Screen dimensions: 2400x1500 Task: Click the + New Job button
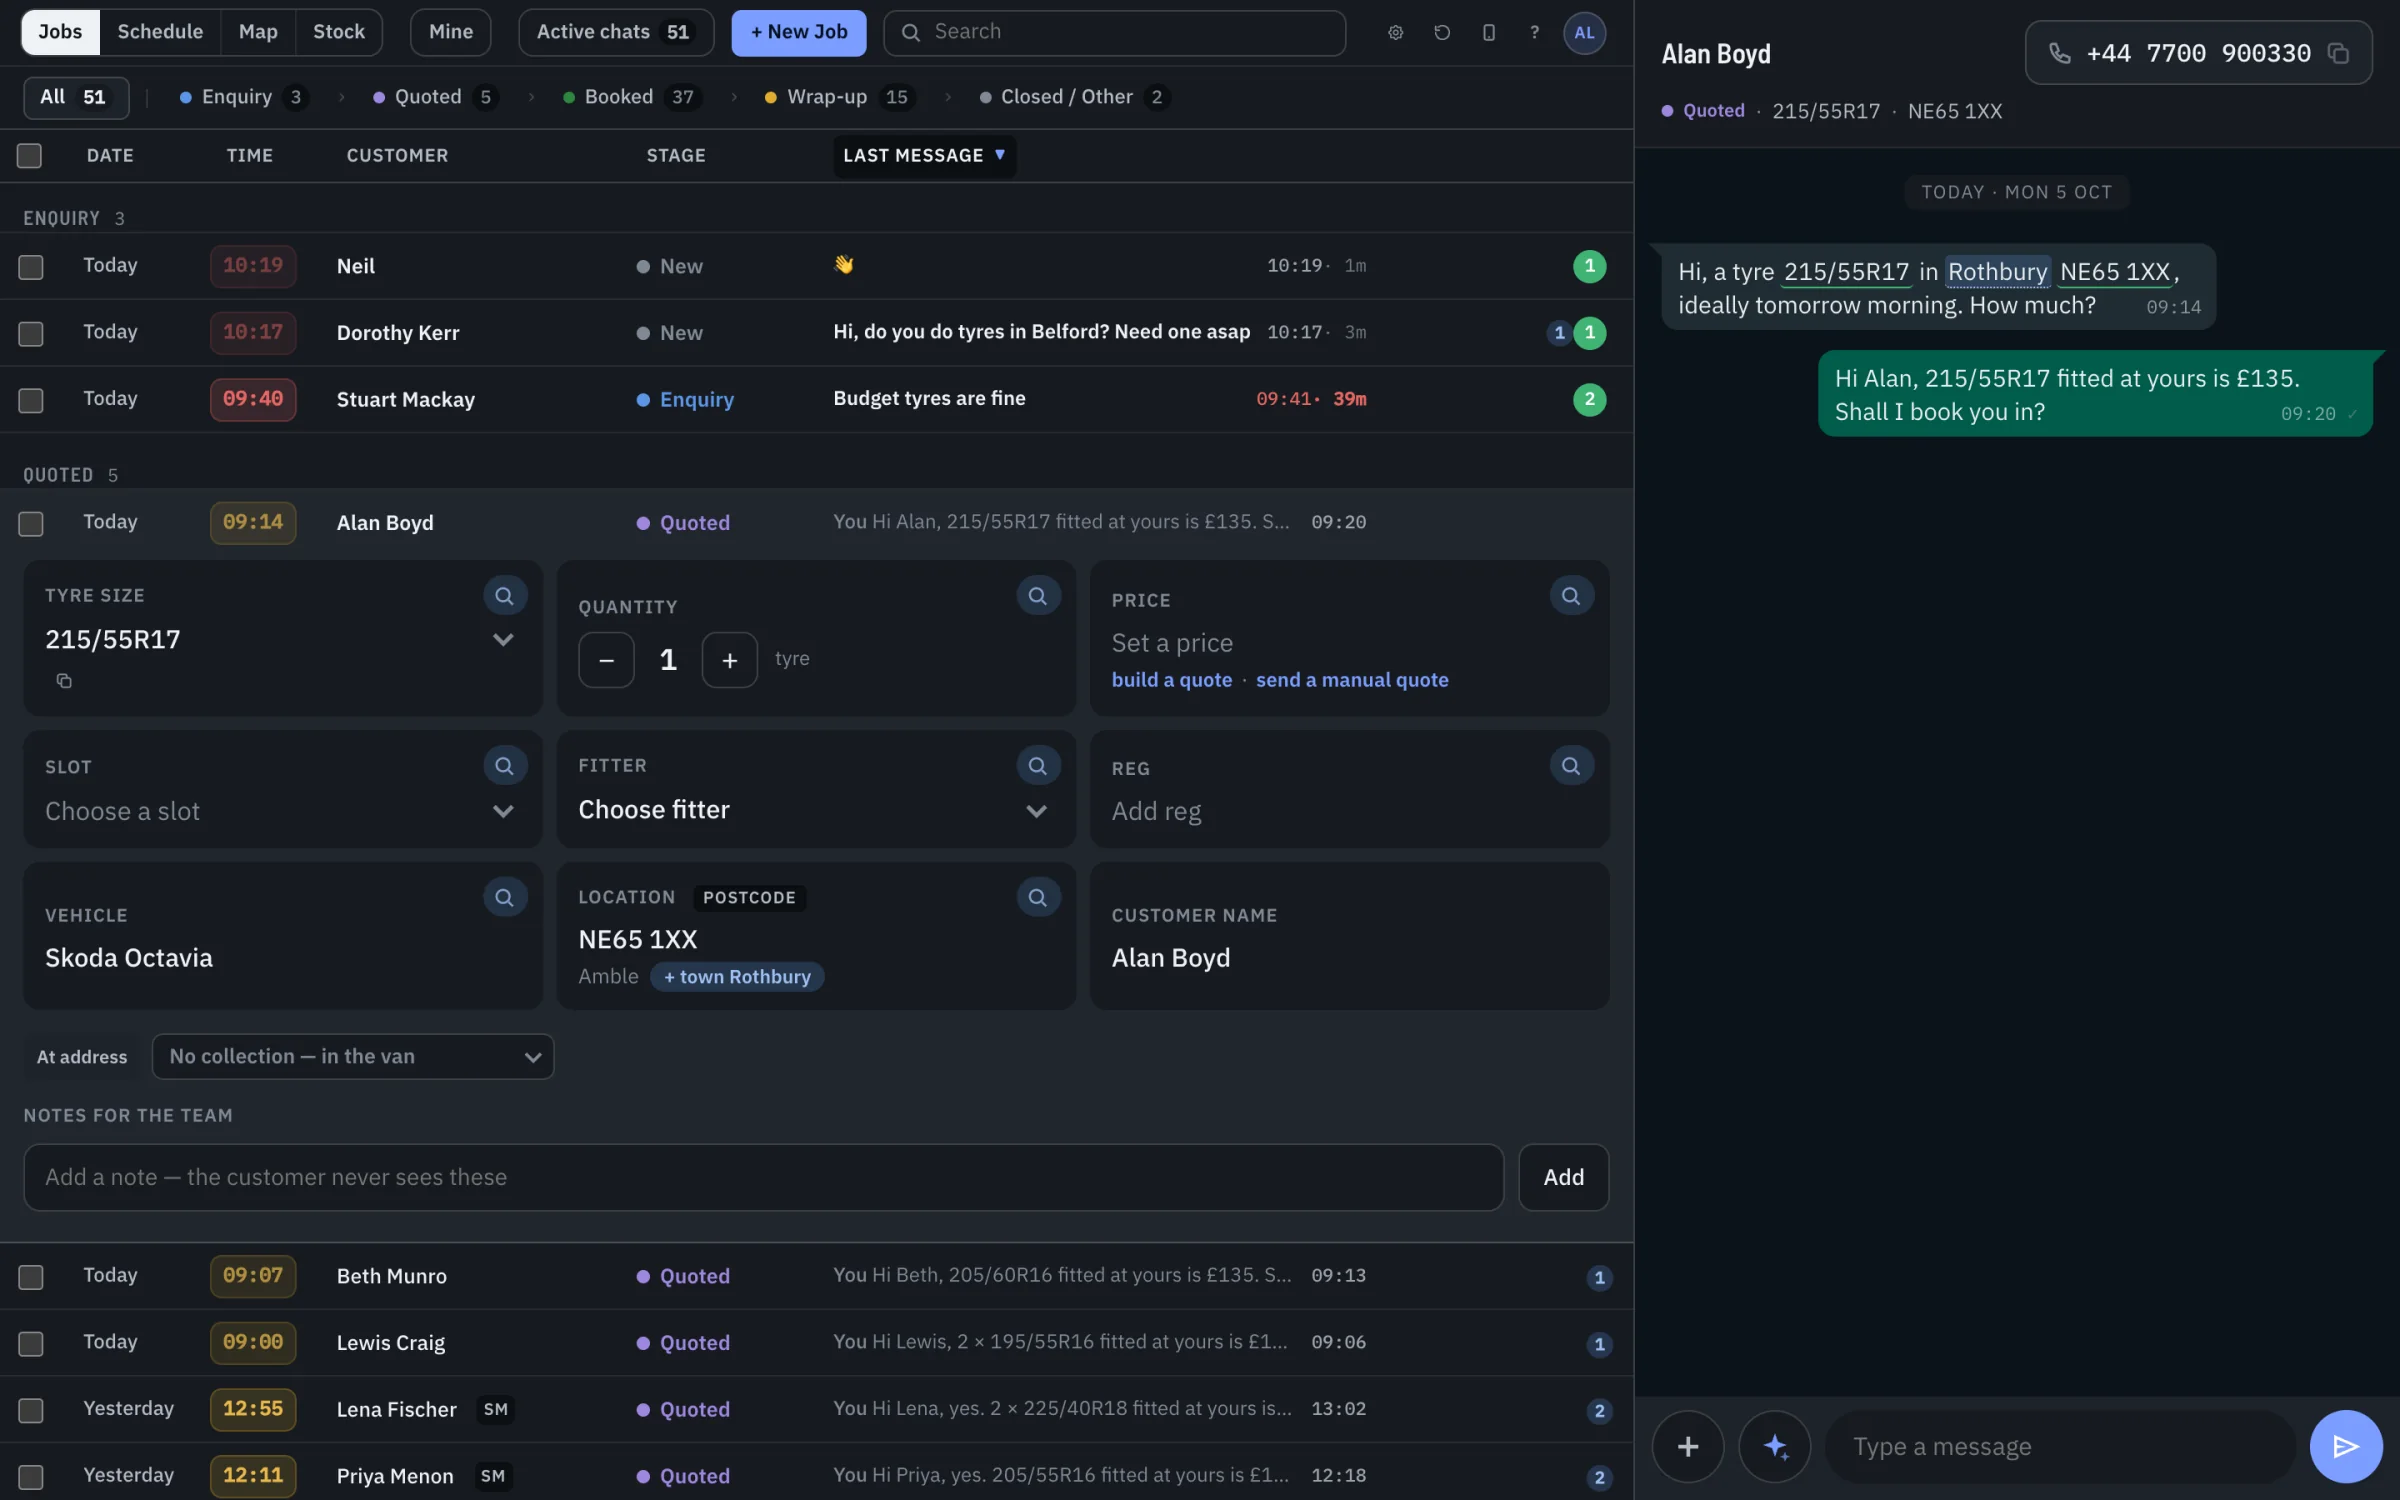point(799,32)
